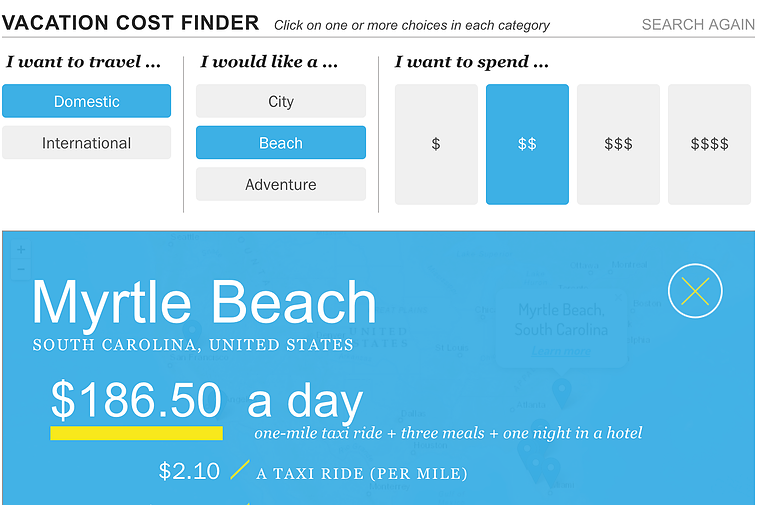Zoom out on the map
The image size is (759, 505).
21,269
